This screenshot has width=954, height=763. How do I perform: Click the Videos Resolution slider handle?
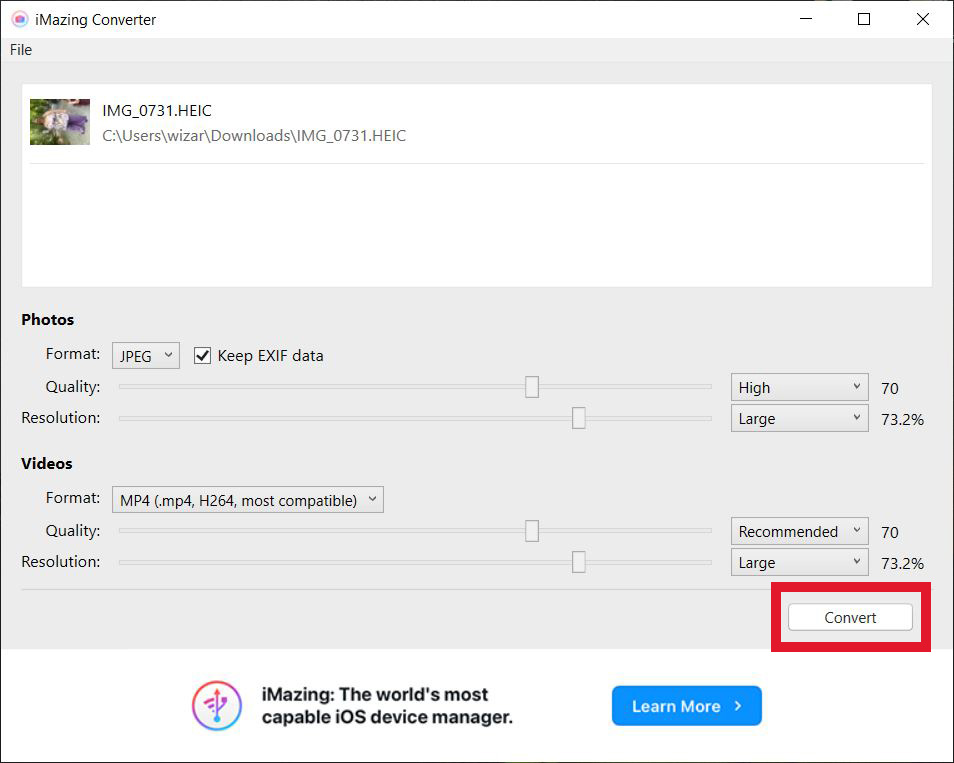(x=578, y=563)
